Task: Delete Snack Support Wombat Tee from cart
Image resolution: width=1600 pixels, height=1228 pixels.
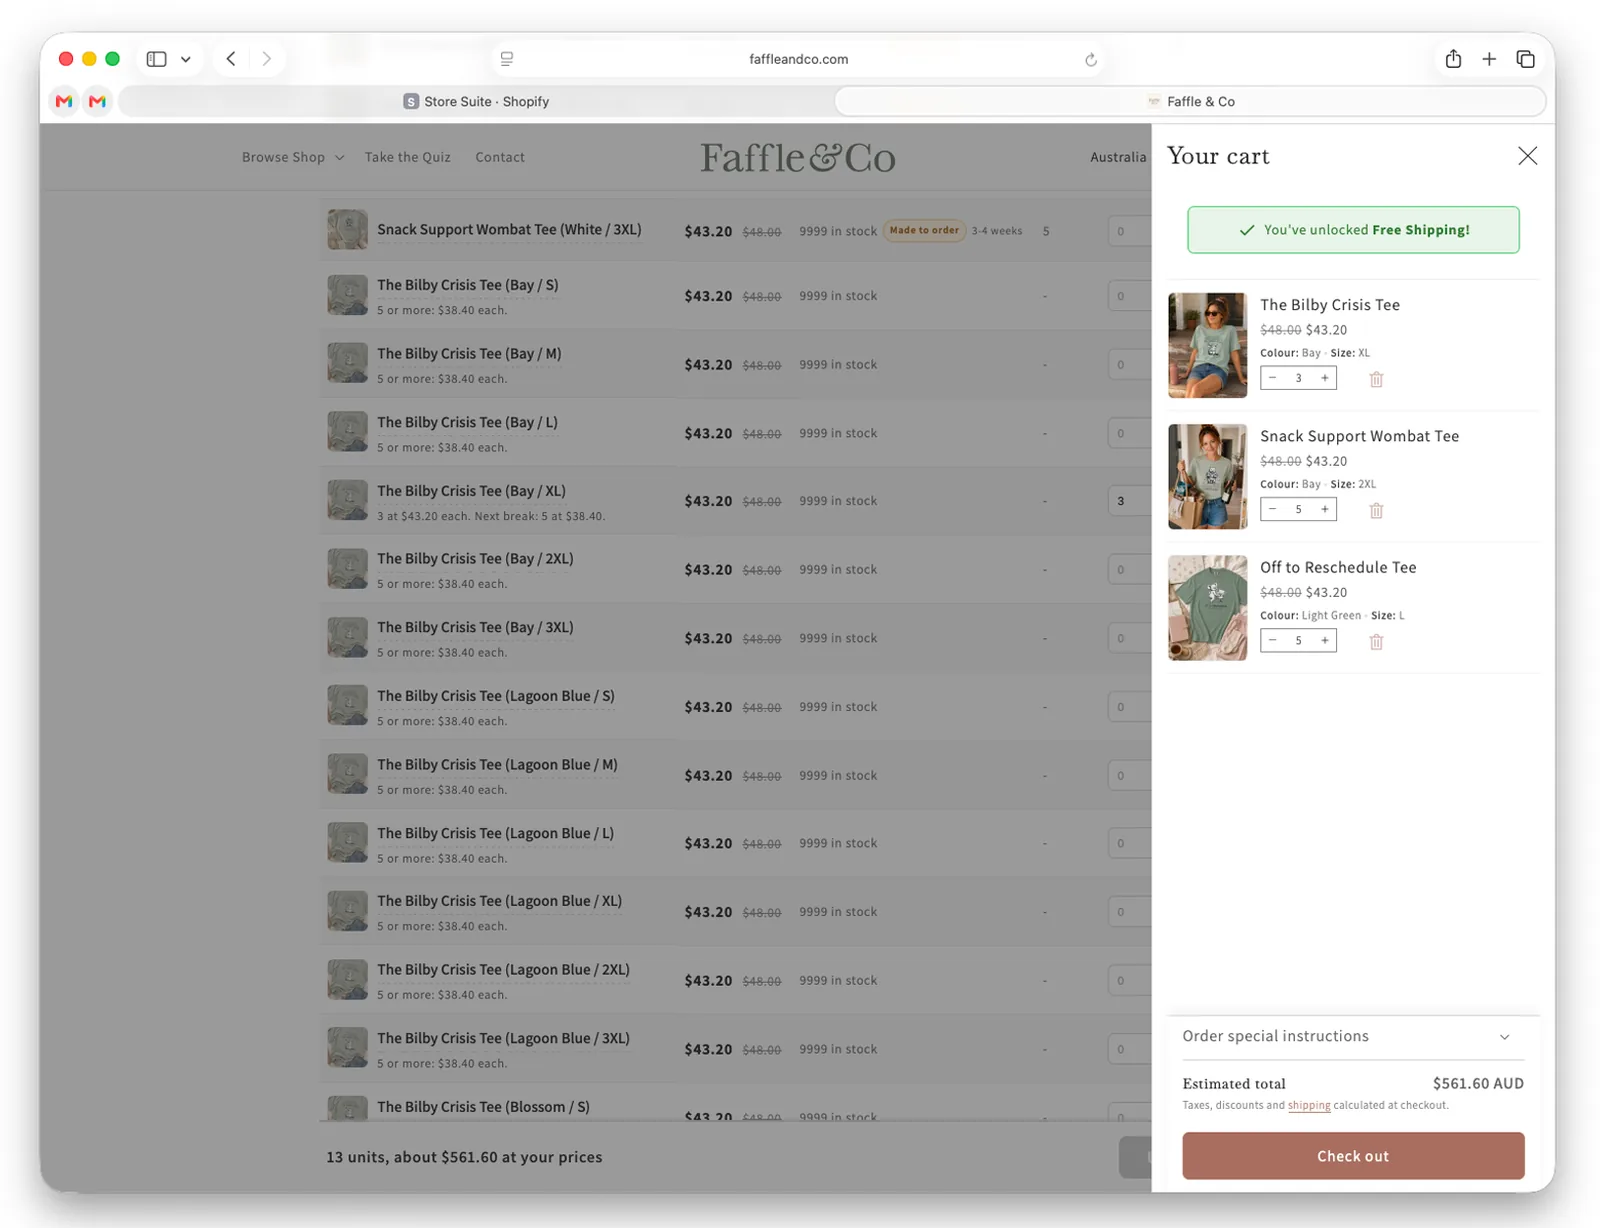Action: [1376, 510]
